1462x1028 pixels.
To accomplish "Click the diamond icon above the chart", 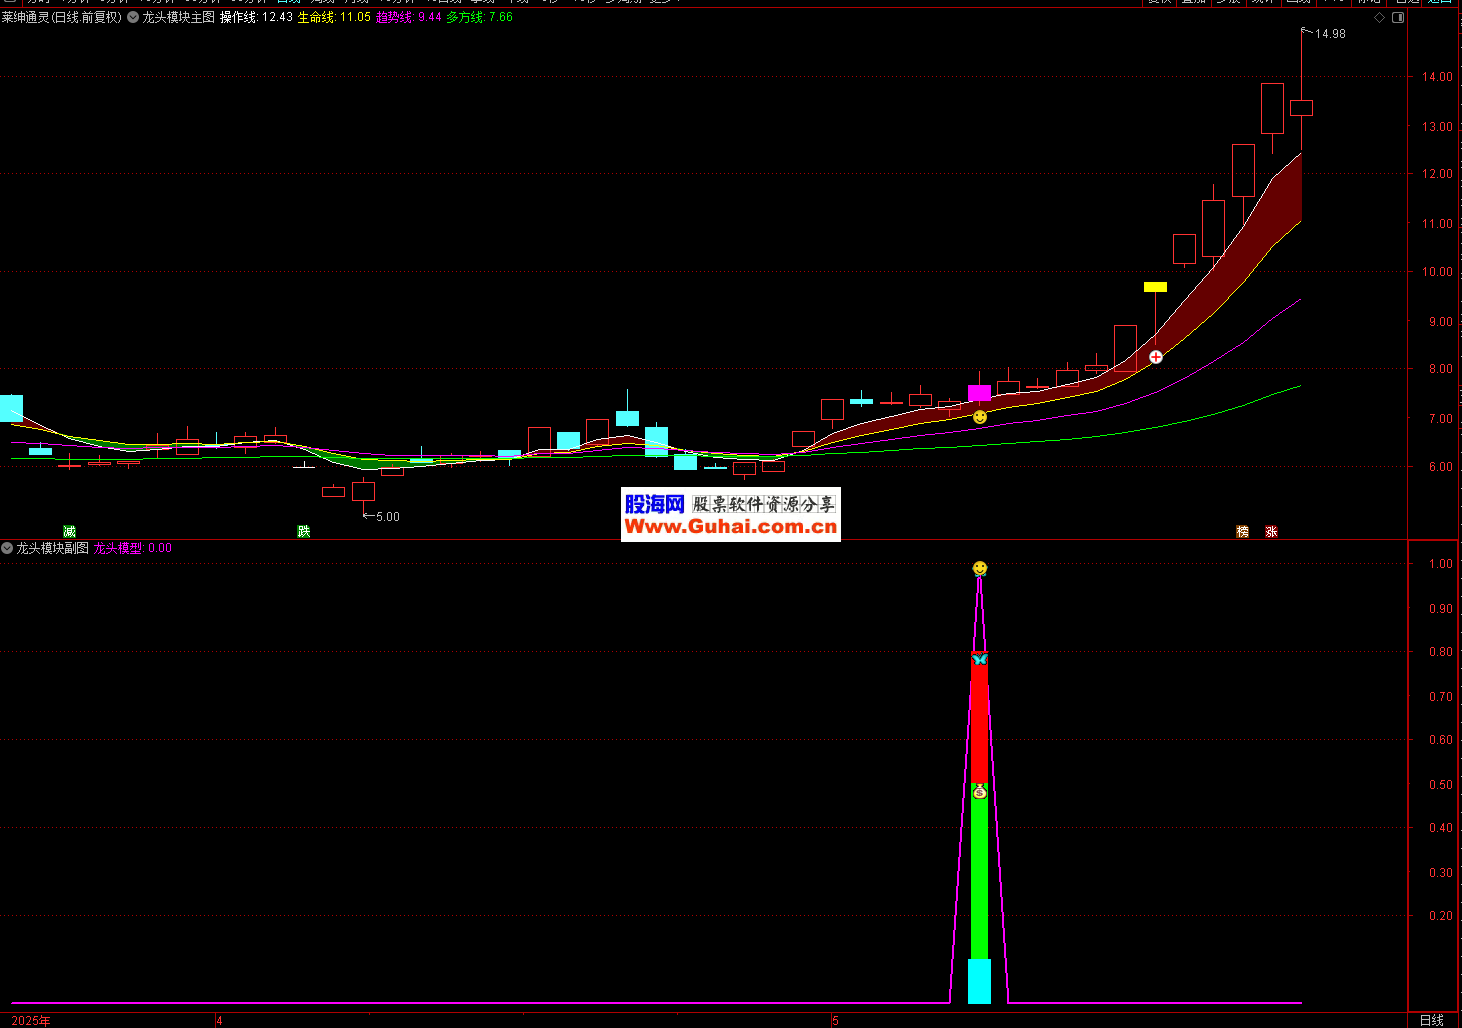I will [1380, 17].
